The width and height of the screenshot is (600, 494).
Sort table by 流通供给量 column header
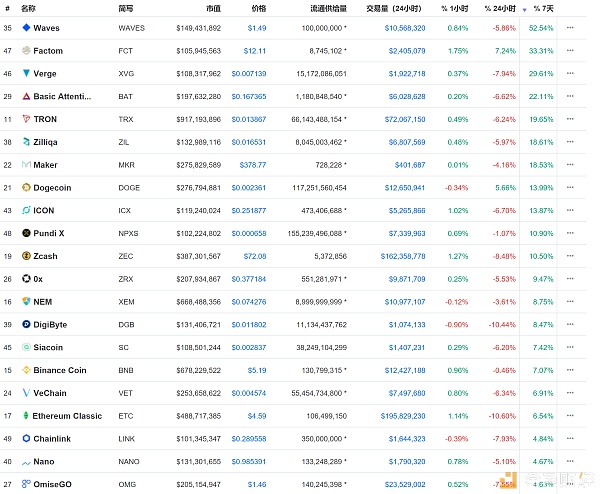(x=328, y=8)
